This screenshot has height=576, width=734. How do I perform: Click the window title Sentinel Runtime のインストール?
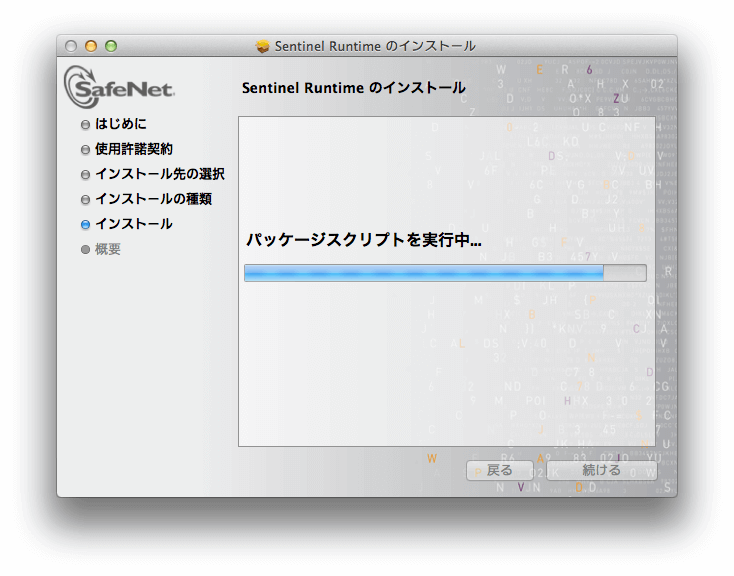[x=375, y=46]
